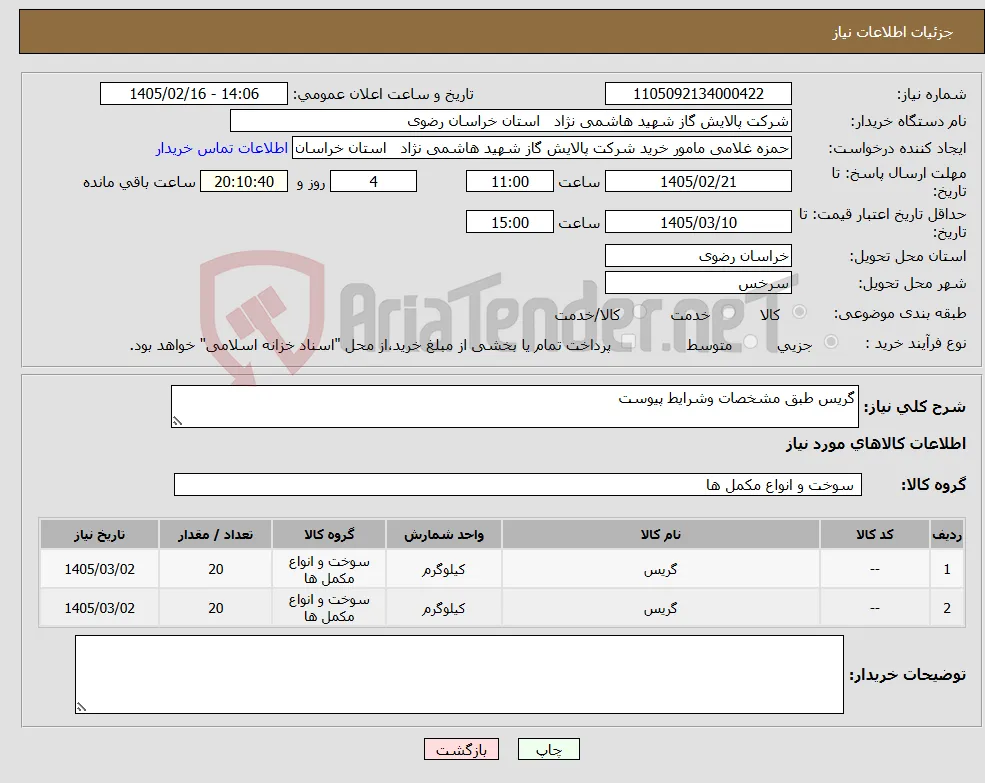The image size is (985, 783).
Task: Click the buyer notes textarea
Action: click(x=459, y=674)
